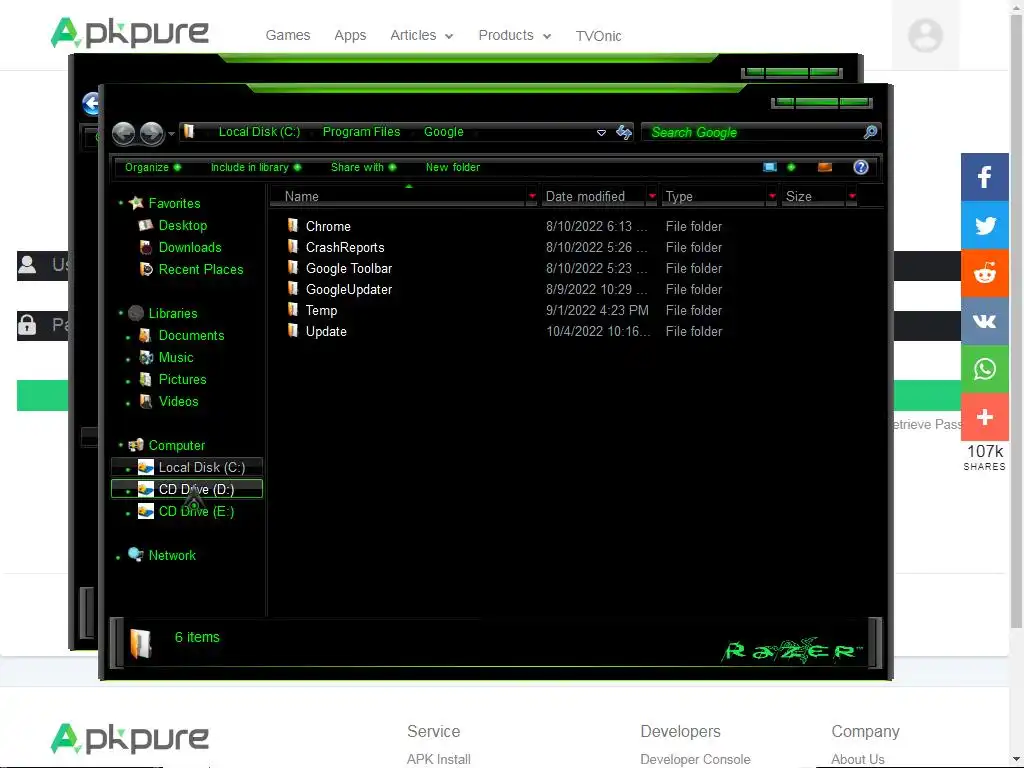Share on Reddit sidebar button

pyautogui.click(x=985, y=273)
